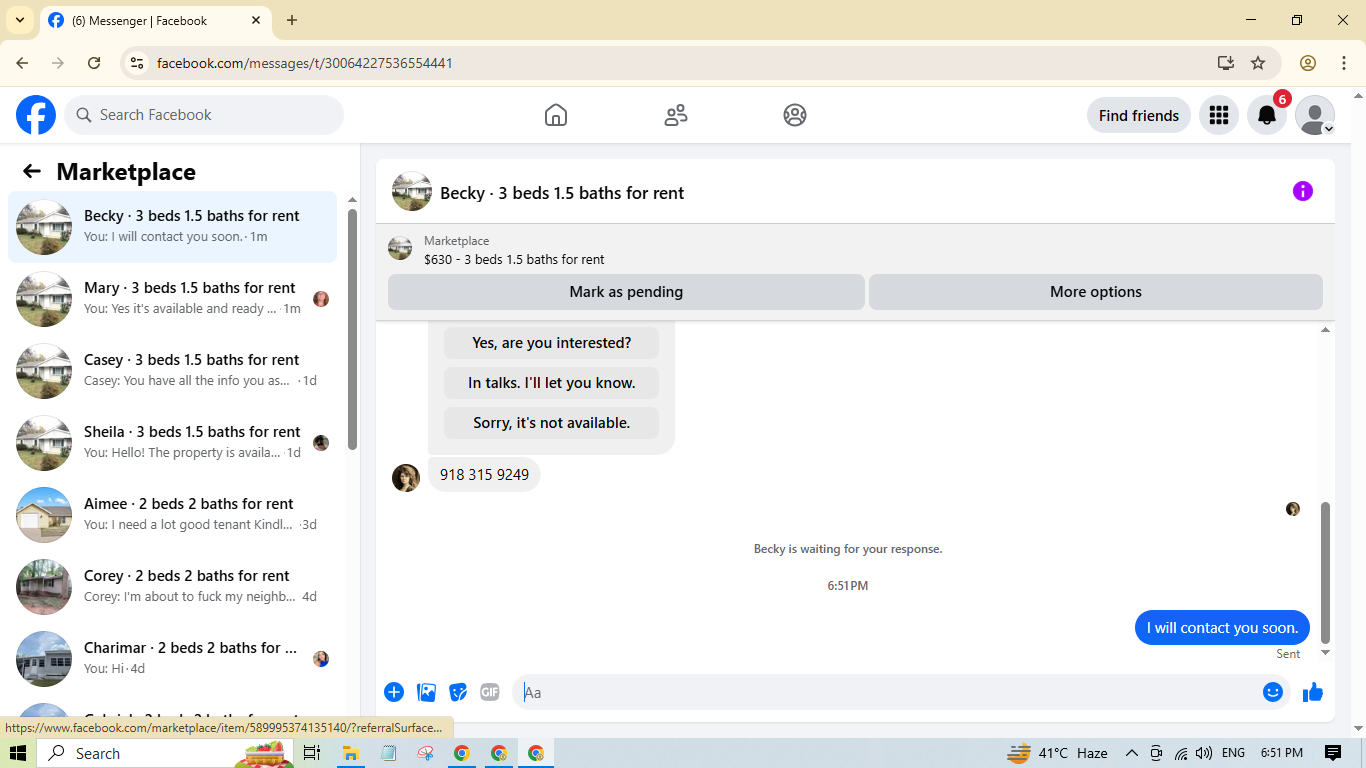Screen dimensions: 1366x768
Task: Attach a photo using the image icon
Action: [427, 692]
